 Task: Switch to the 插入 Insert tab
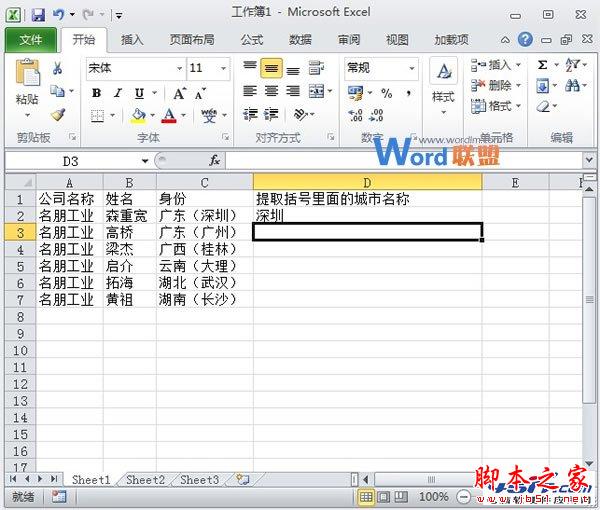[132, 39]
